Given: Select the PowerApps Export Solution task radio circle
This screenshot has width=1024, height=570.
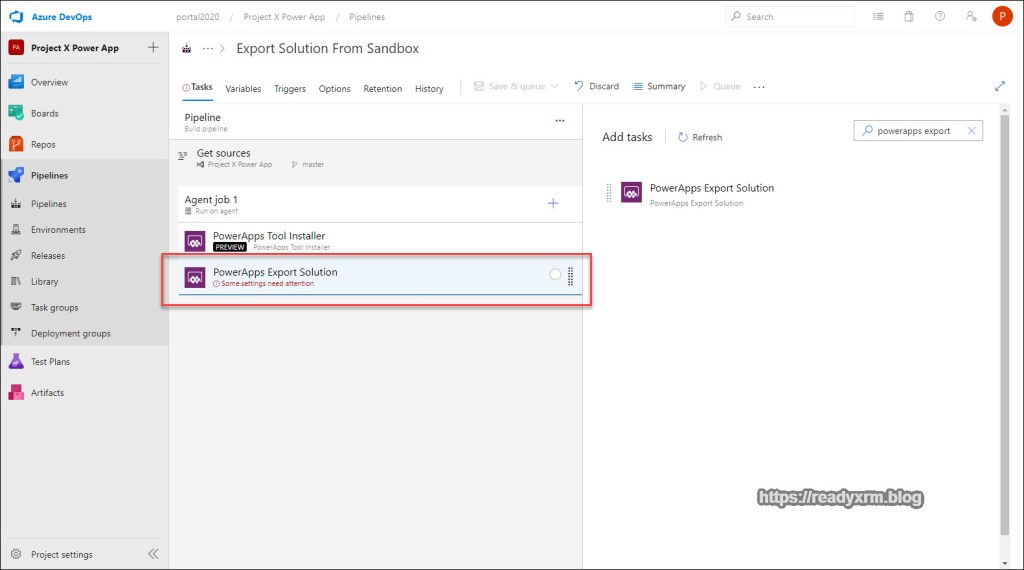Looking at the screenshot, I should pyautogui.click(x=555, y=275).
